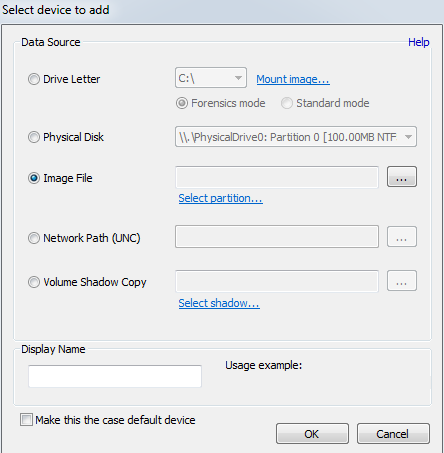This screenshot has height=453, width=444.
Task: Browse for an image file with the ellipsis button
Action: point(402,177)
